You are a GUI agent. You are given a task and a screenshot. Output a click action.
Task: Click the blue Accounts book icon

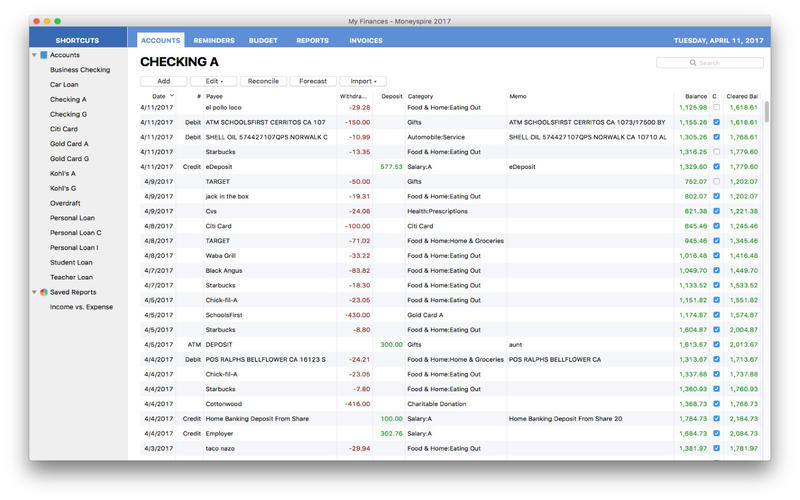coord(44,55)
